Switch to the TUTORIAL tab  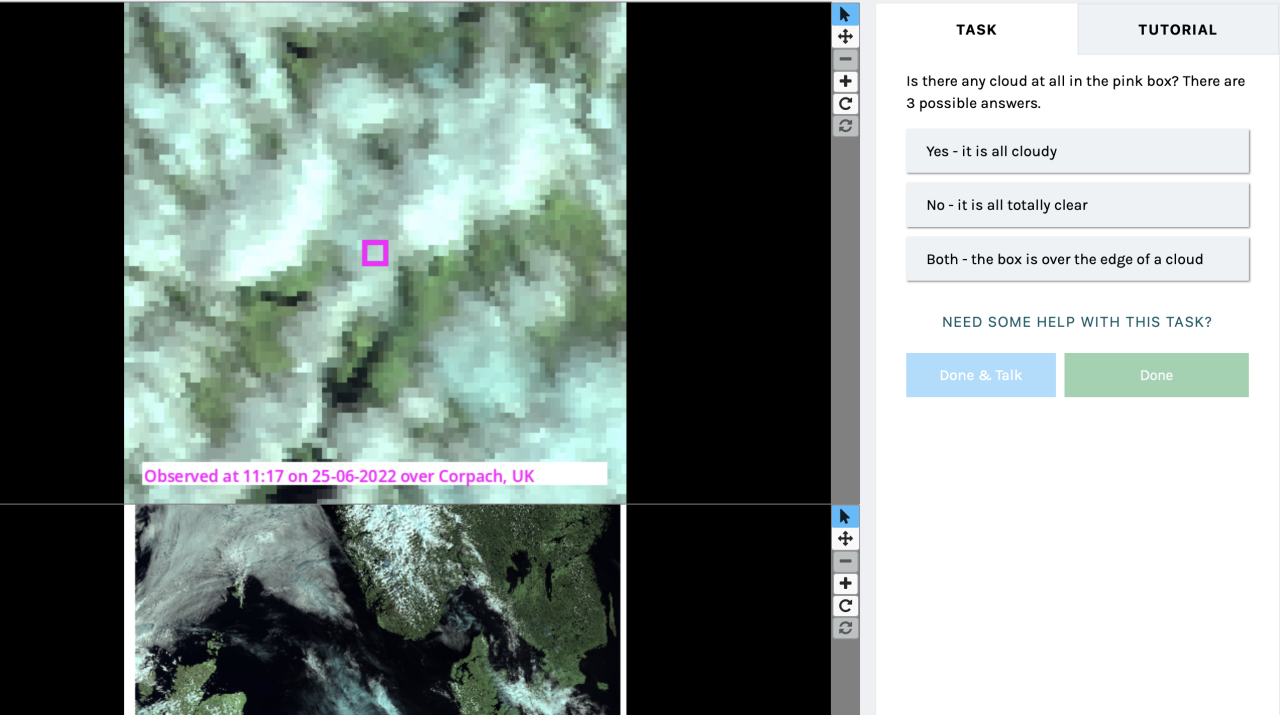pos(1178,29)
